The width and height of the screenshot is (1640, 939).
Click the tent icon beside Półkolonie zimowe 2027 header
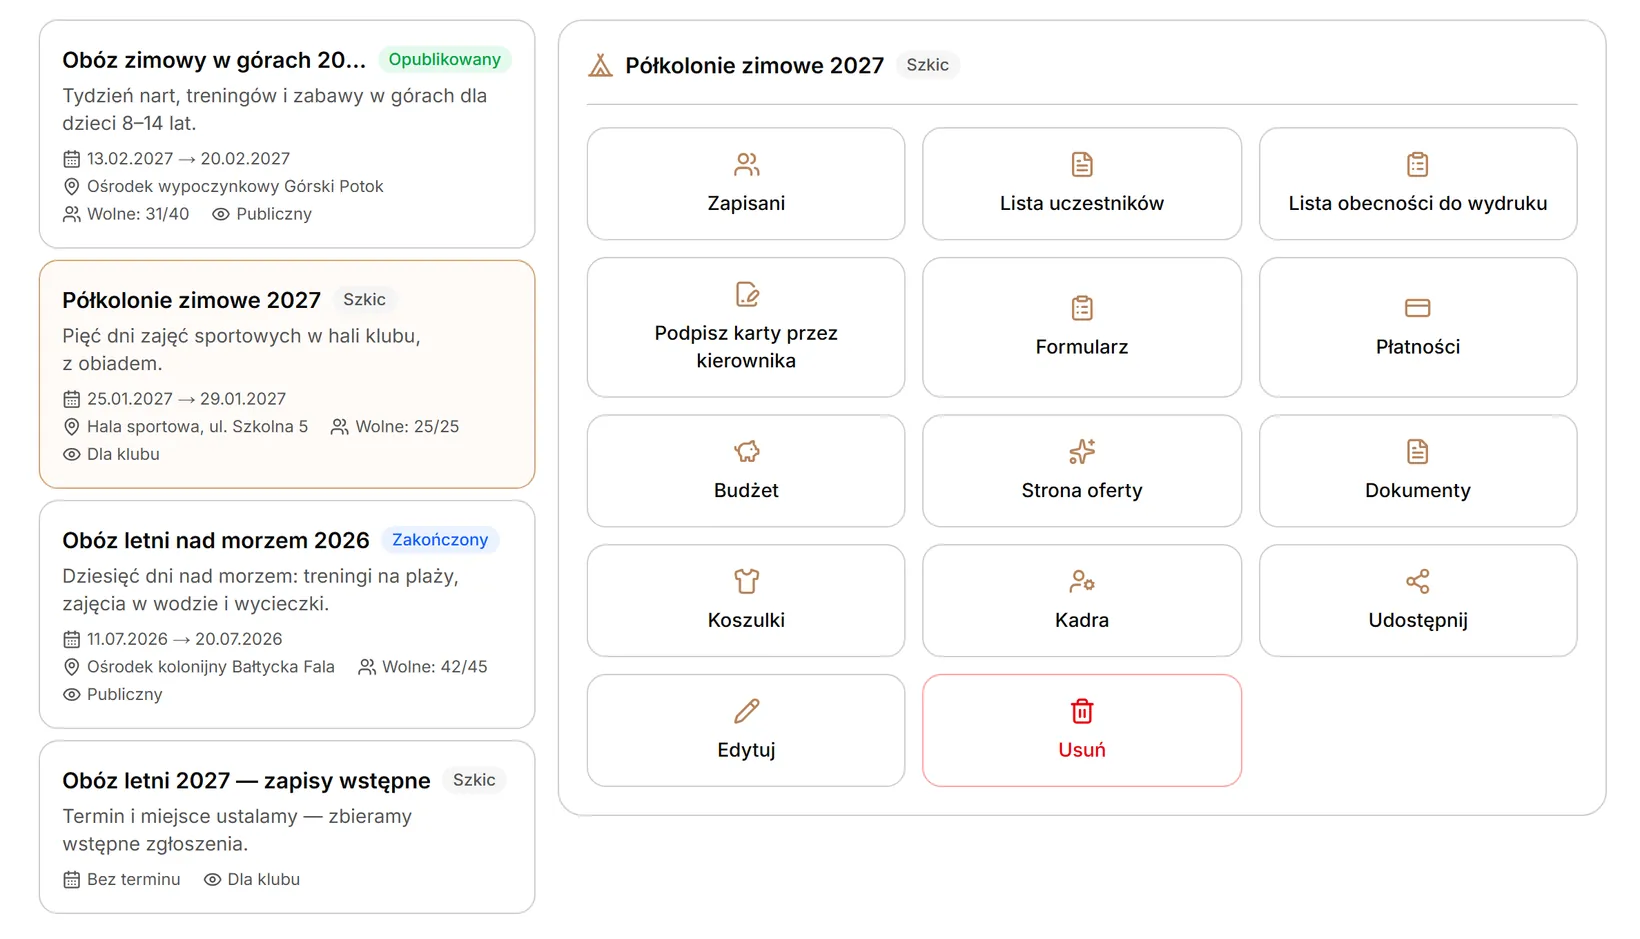[x=600, y=66]
